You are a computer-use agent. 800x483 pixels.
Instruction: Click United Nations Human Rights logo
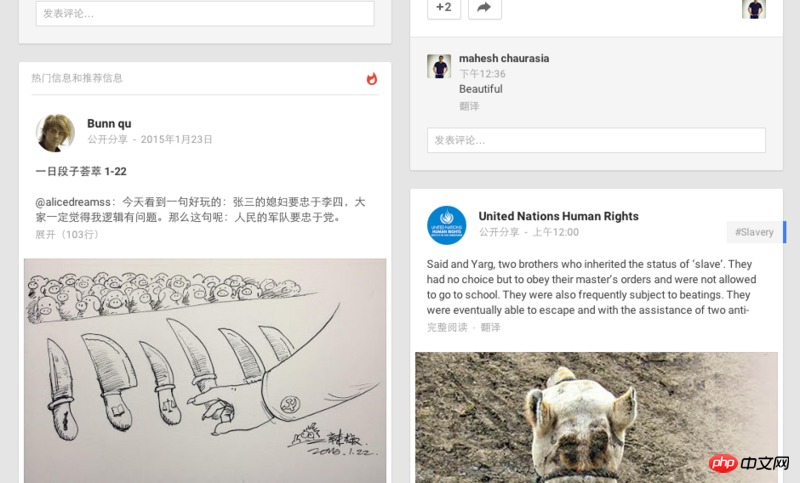pyautogui.click(x=446, y=225)
